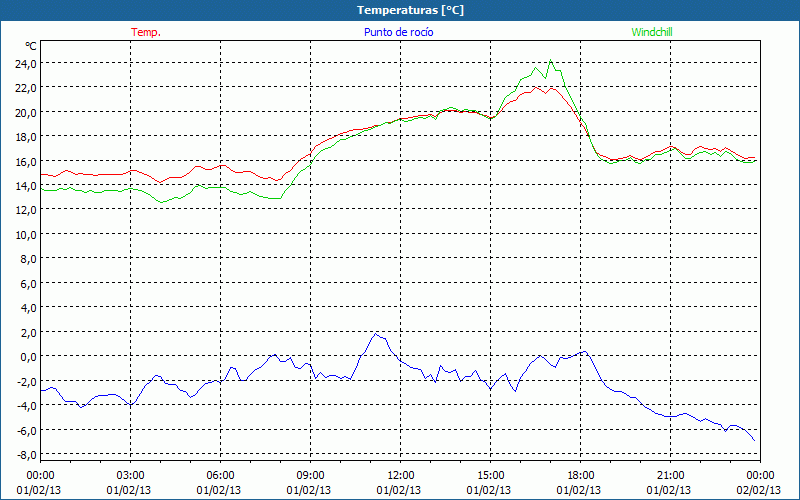Click the 24,0 y-axis value
The image size is (800, 500).
(x=26, y=63)
